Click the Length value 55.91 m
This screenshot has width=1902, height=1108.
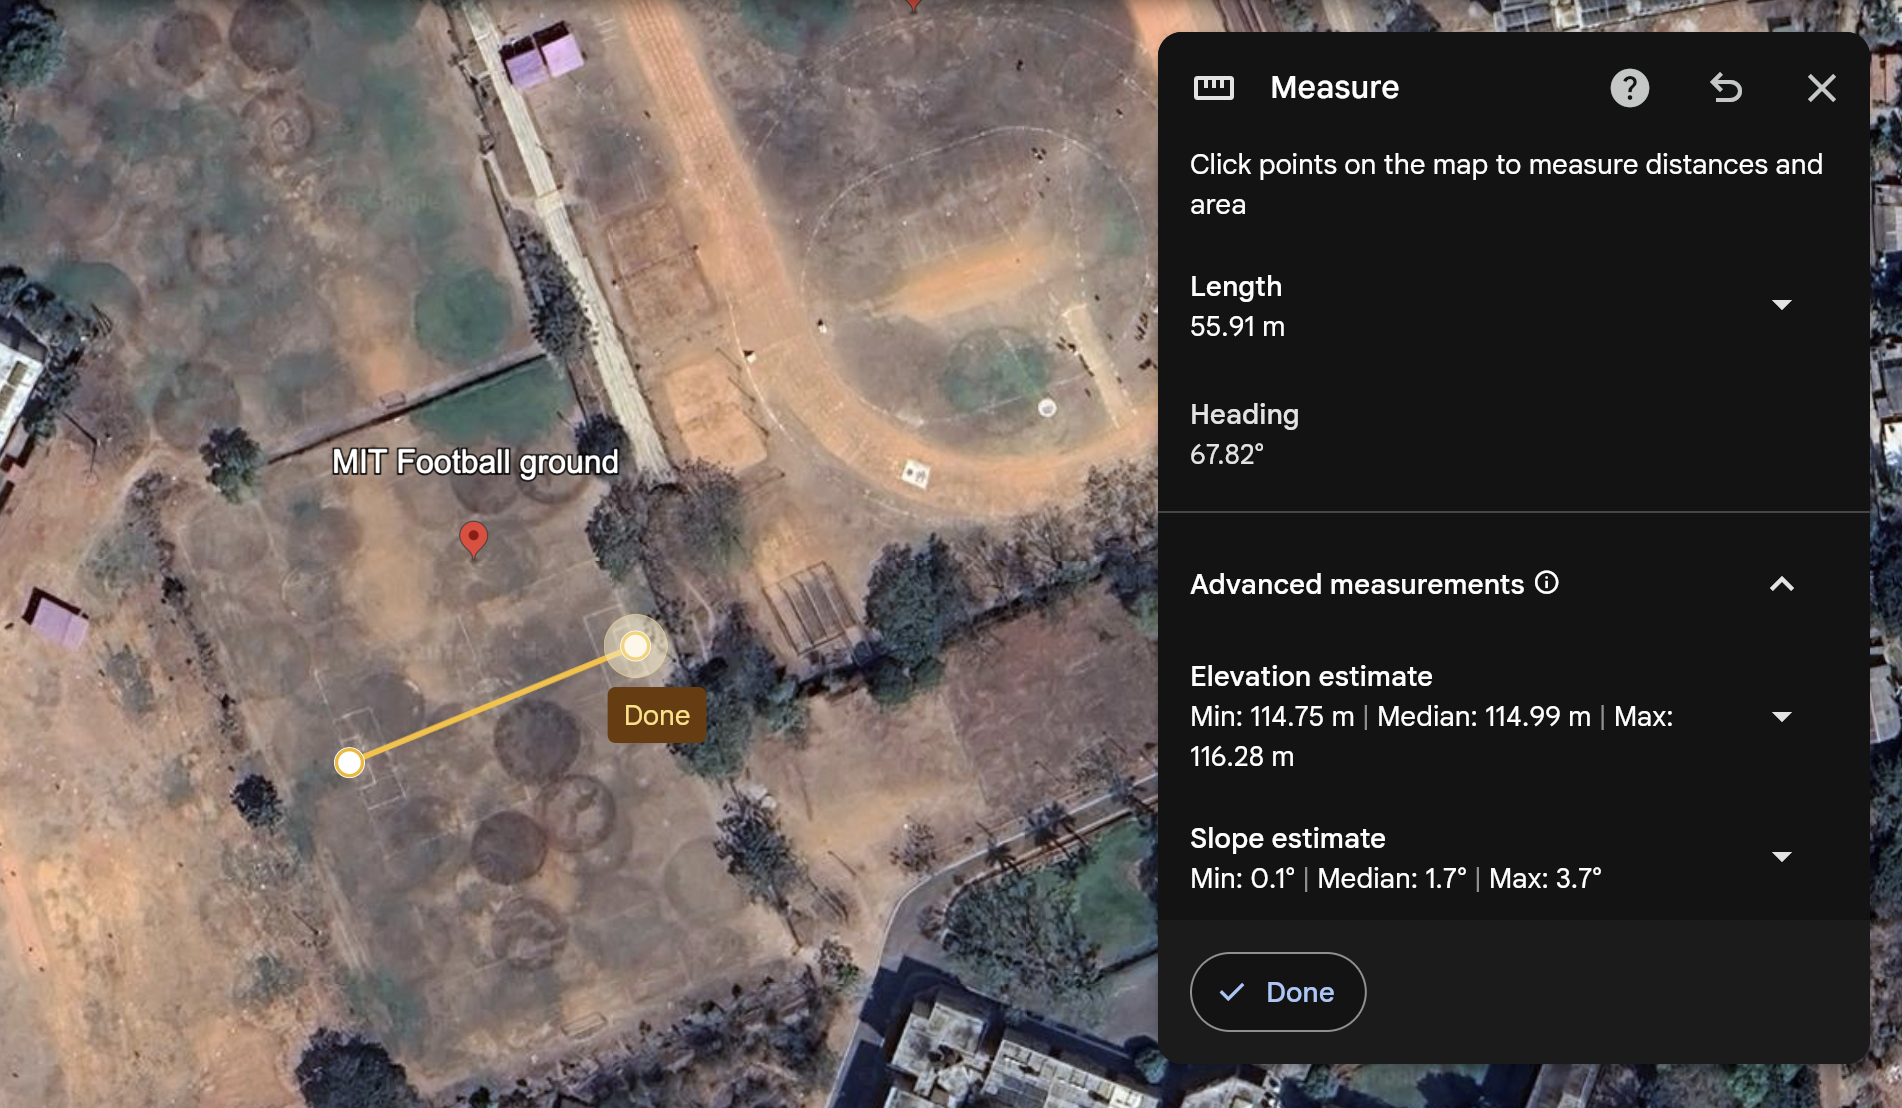pos(1237,326)
